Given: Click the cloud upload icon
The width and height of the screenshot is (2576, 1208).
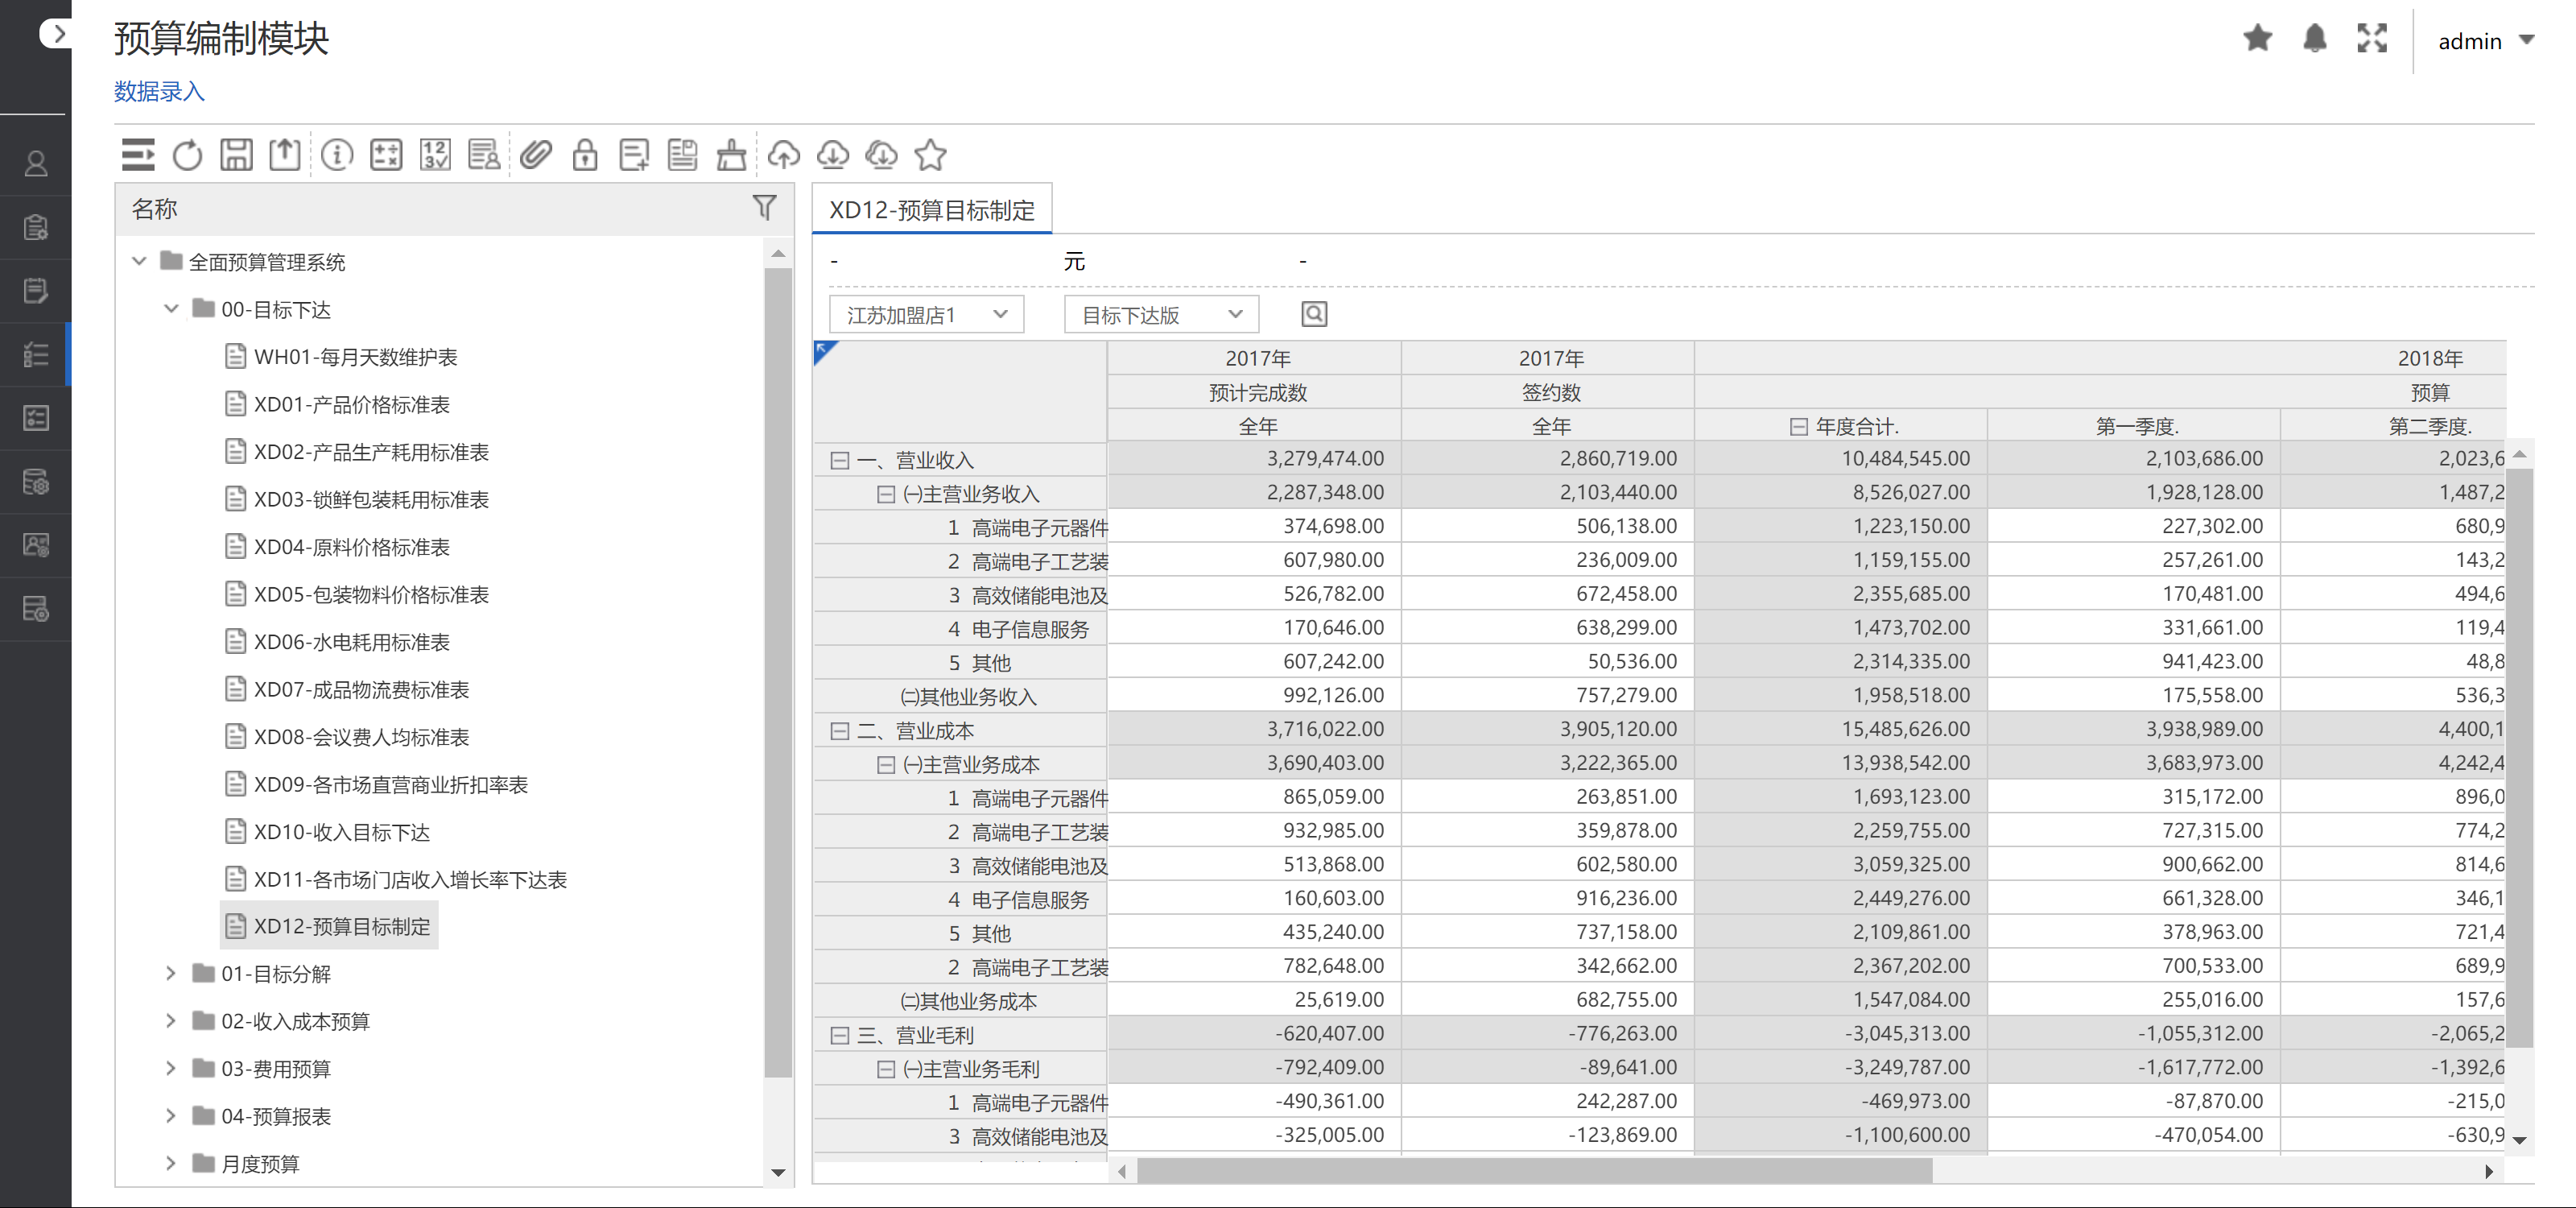Looking at the screenshot, I should click(x=783, y=155).
